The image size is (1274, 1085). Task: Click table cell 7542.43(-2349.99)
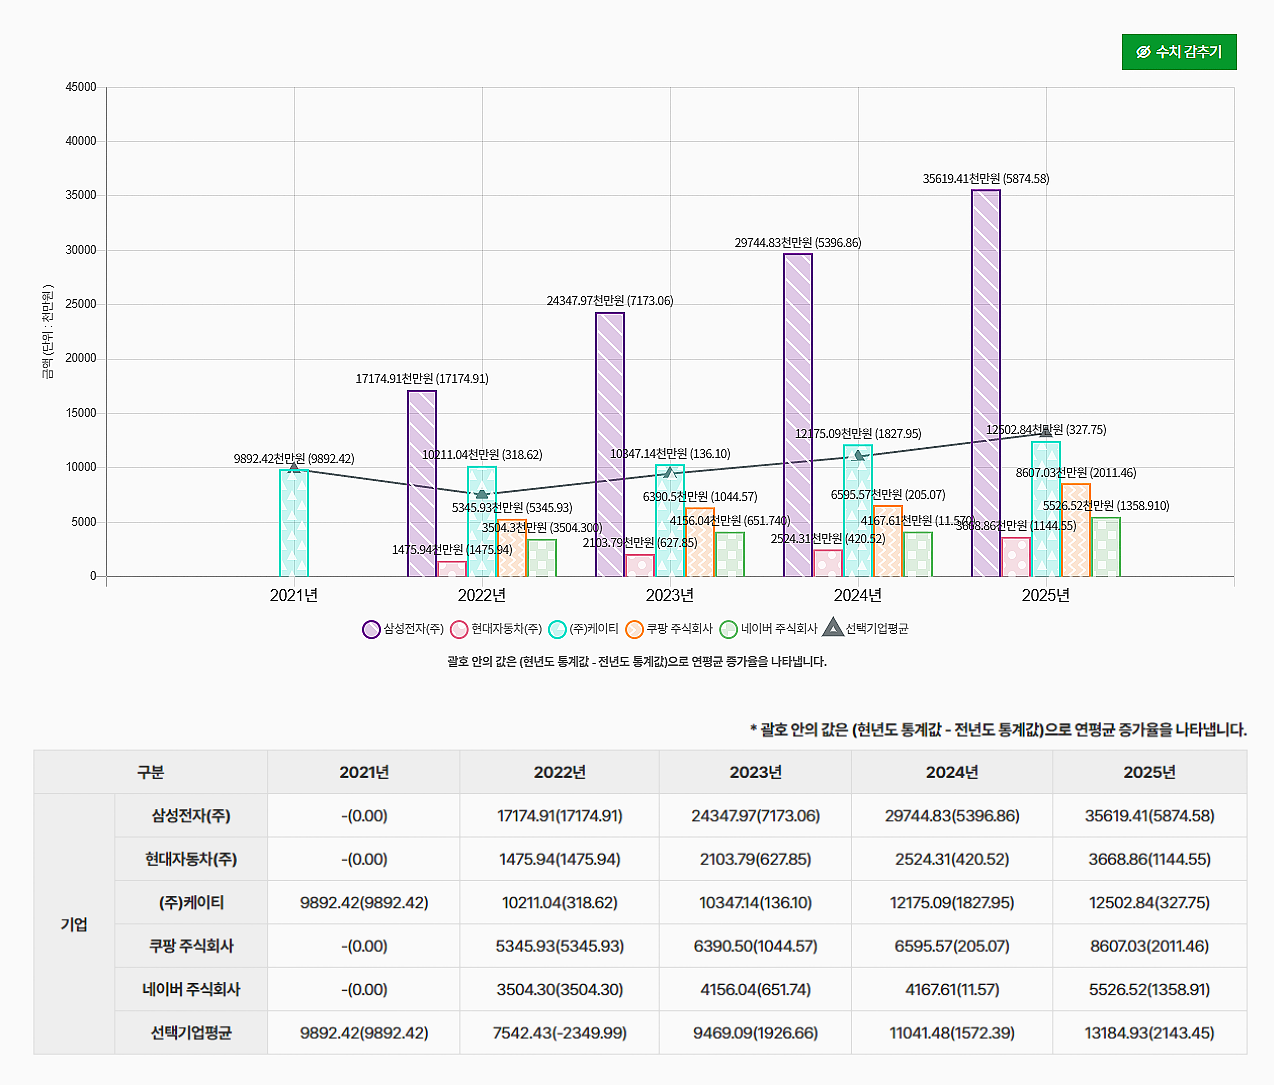coord(560,1032)
